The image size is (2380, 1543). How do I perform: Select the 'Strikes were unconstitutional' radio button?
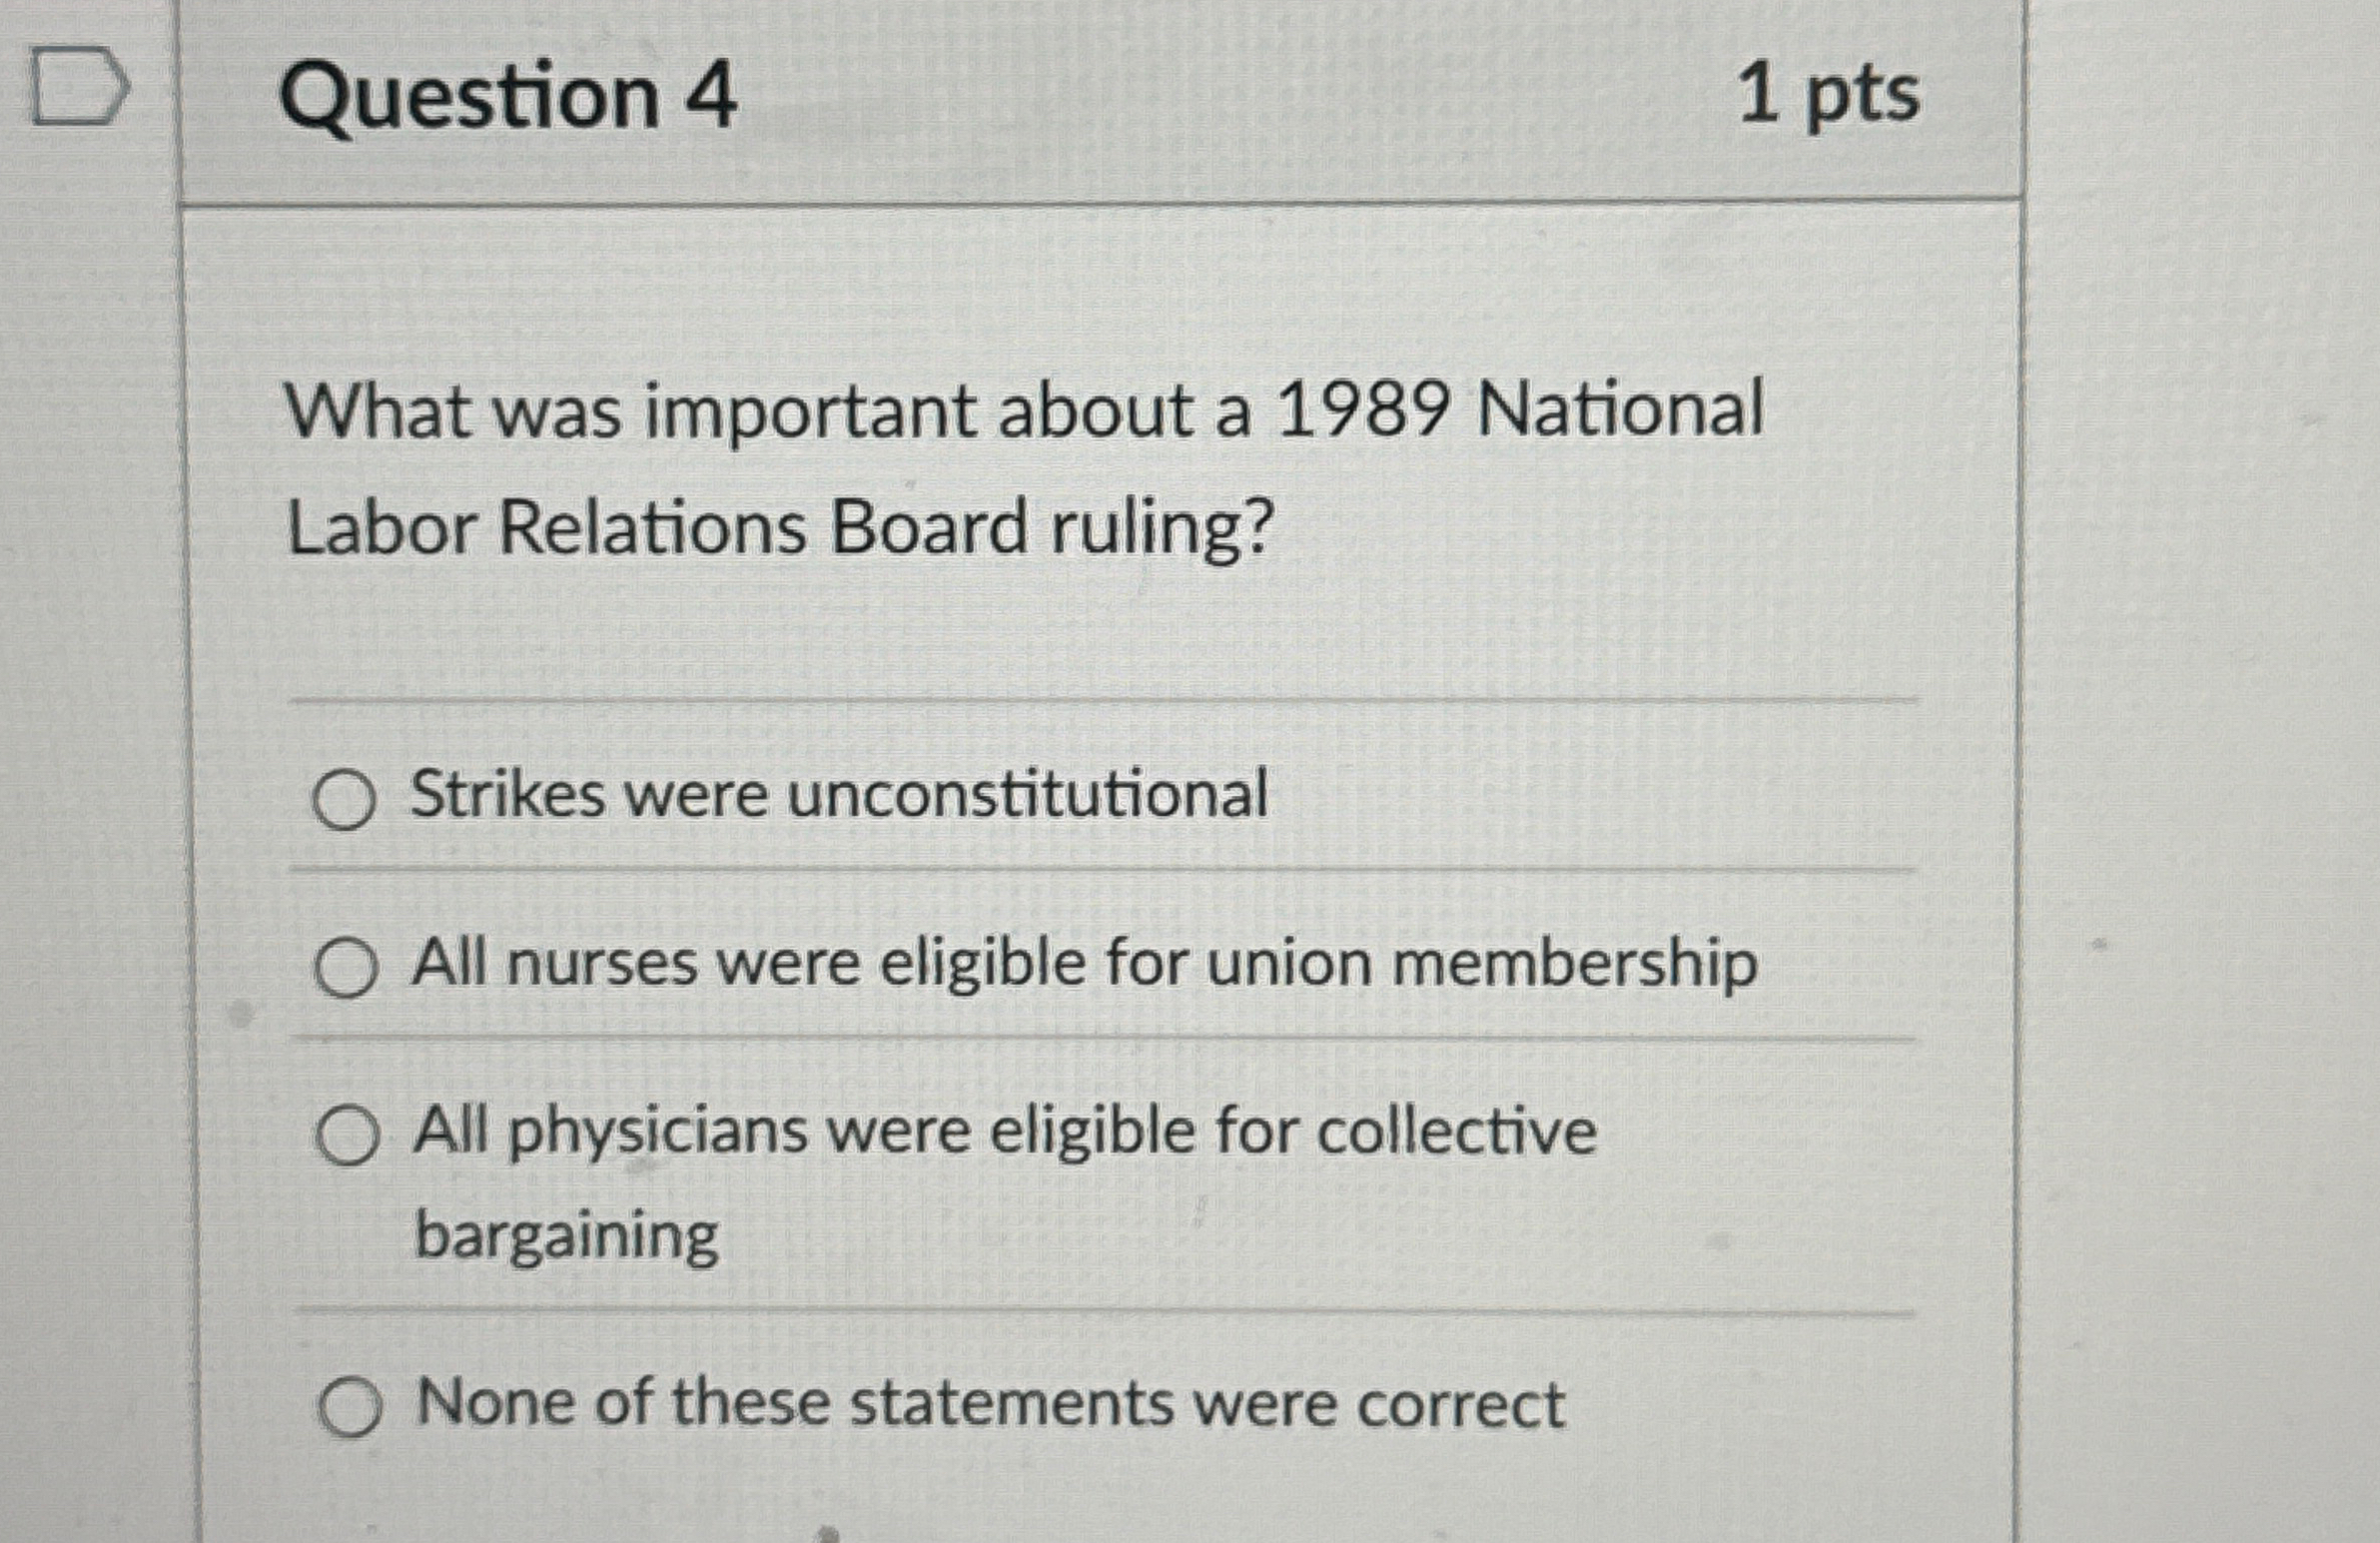tap(344, 800)
